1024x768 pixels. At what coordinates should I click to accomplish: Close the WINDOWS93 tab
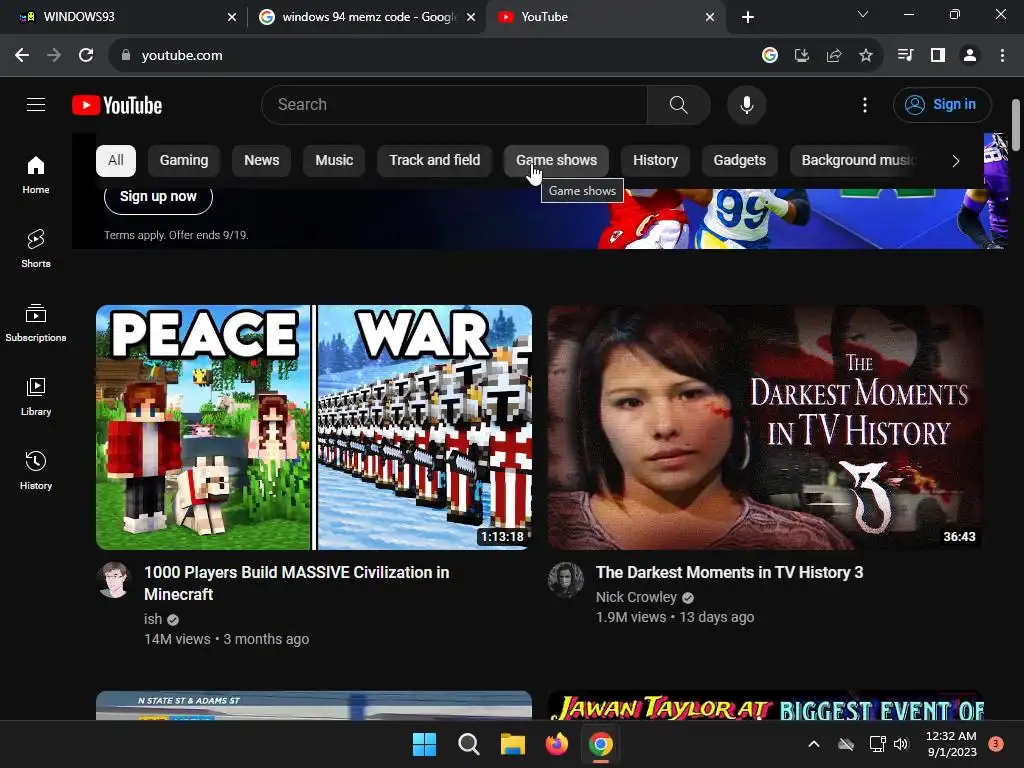(232, 17)
